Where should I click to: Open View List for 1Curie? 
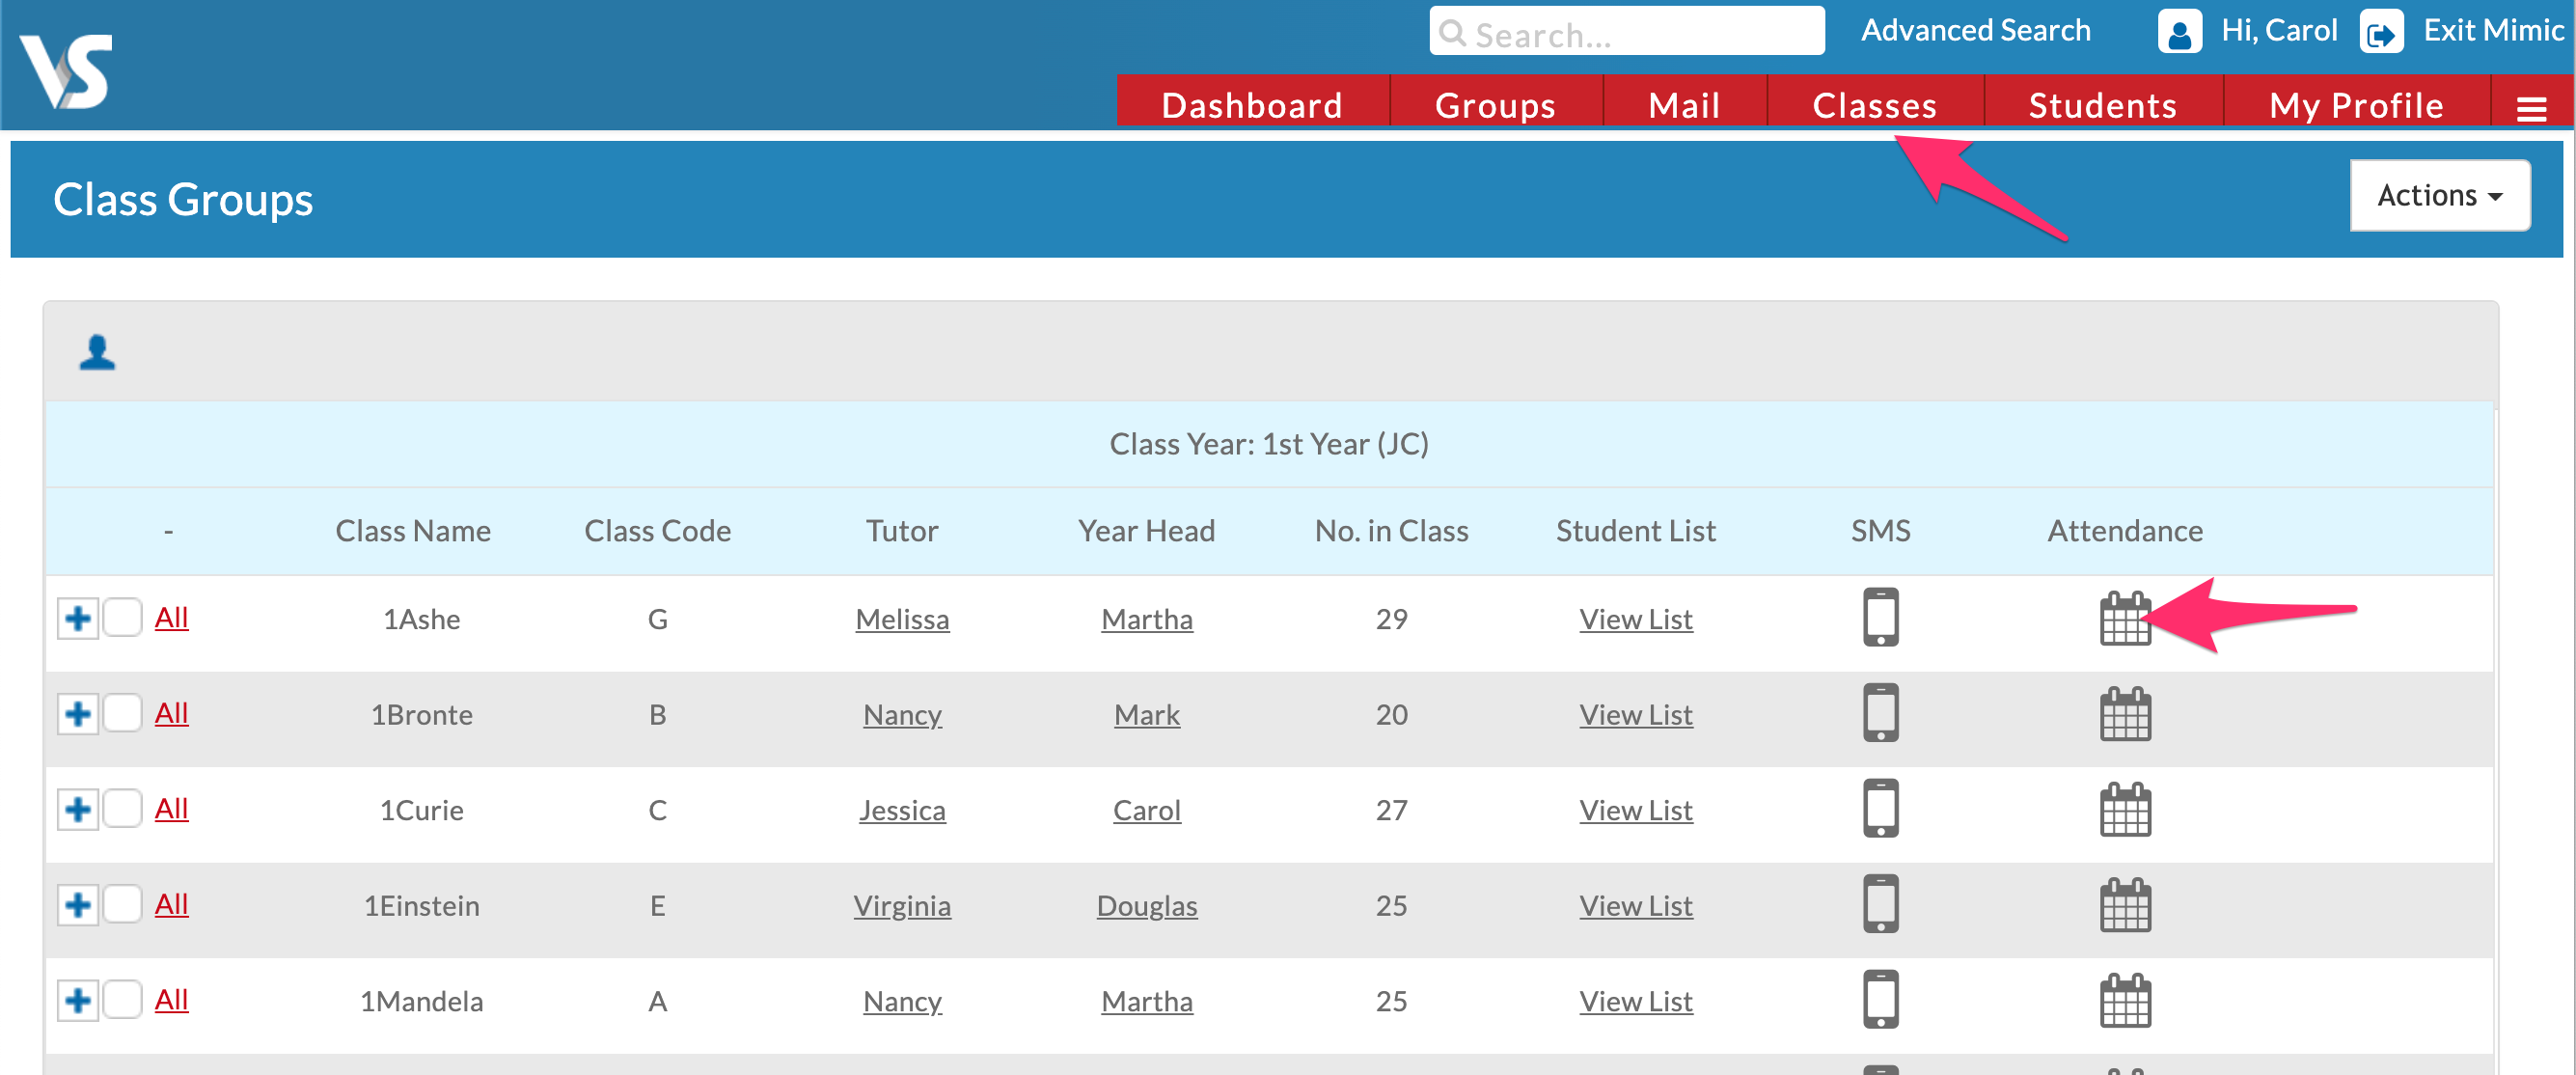pos(1635,810)
